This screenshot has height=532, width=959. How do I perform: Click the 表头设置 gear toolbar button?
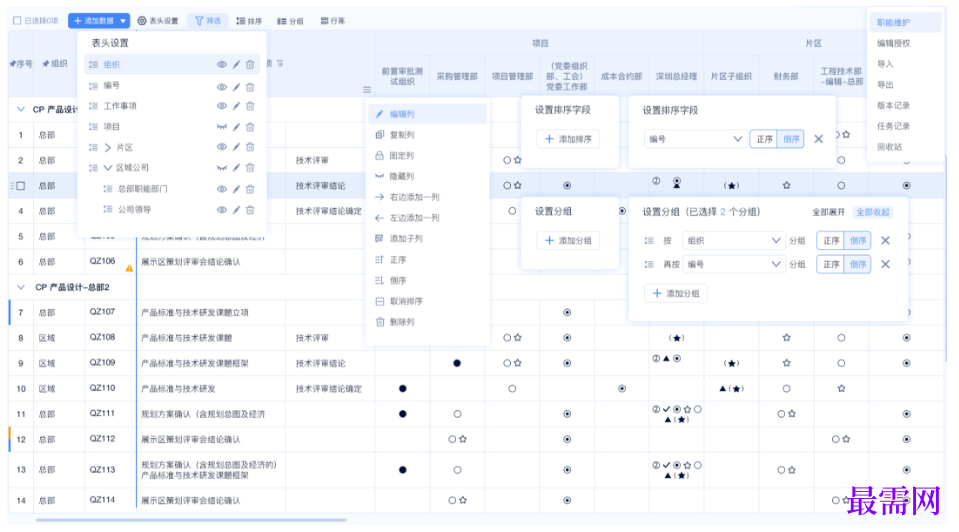point(158,21)
